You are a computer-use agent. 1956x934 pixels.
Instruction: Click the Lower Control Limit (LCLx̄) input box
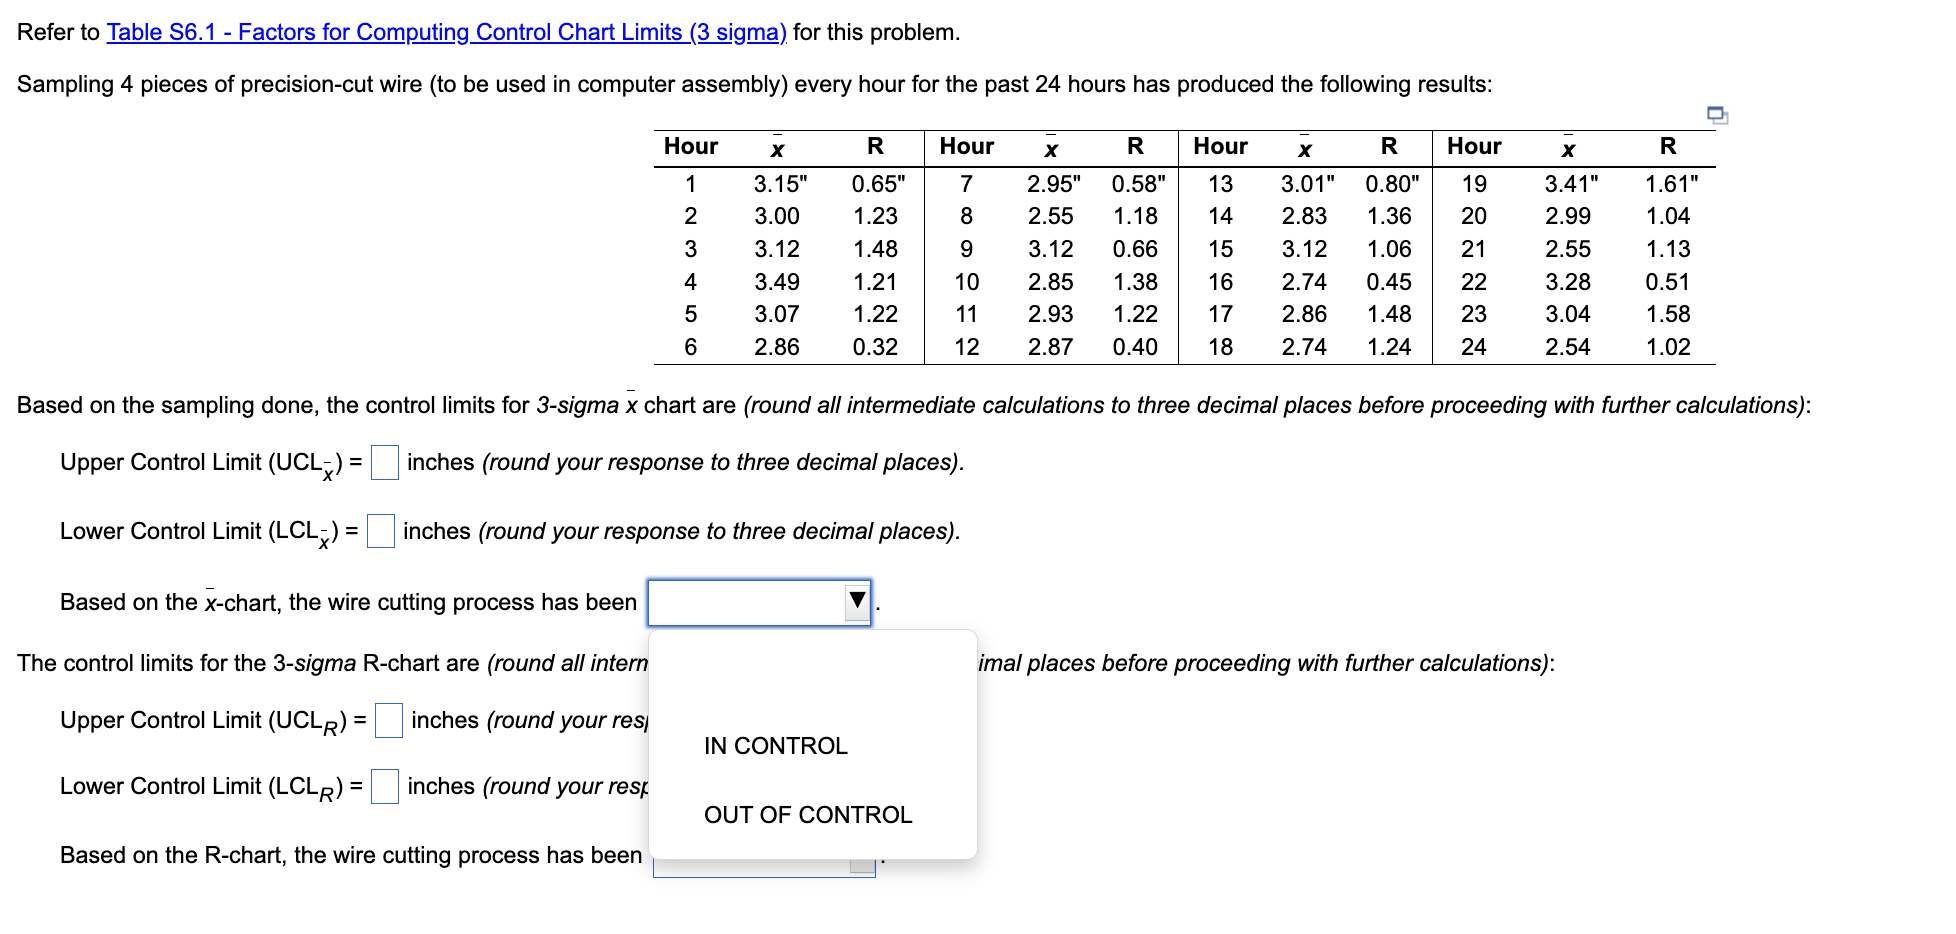pyautogui.click(x=381, y=531)
